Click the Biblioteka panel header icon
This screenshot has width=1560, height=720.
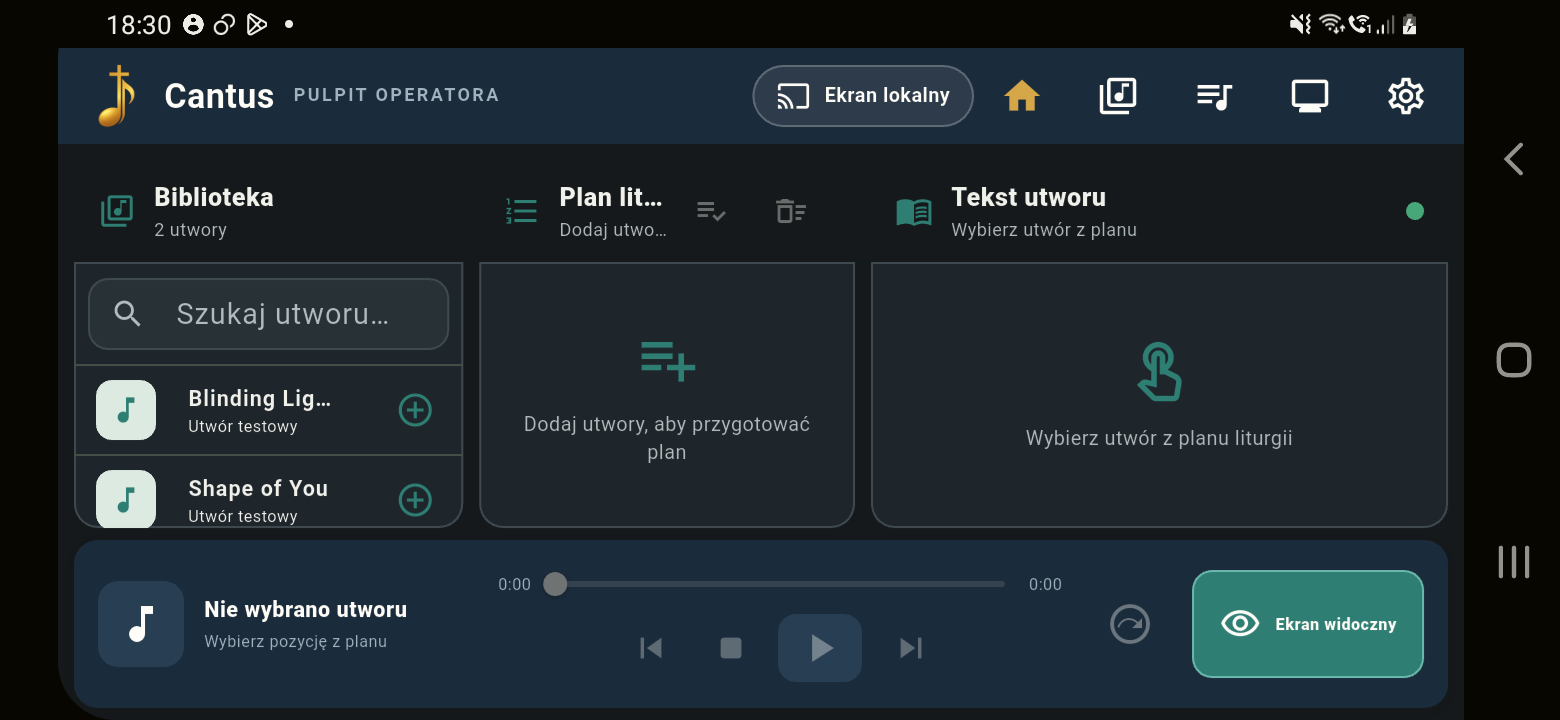point(117,211)
